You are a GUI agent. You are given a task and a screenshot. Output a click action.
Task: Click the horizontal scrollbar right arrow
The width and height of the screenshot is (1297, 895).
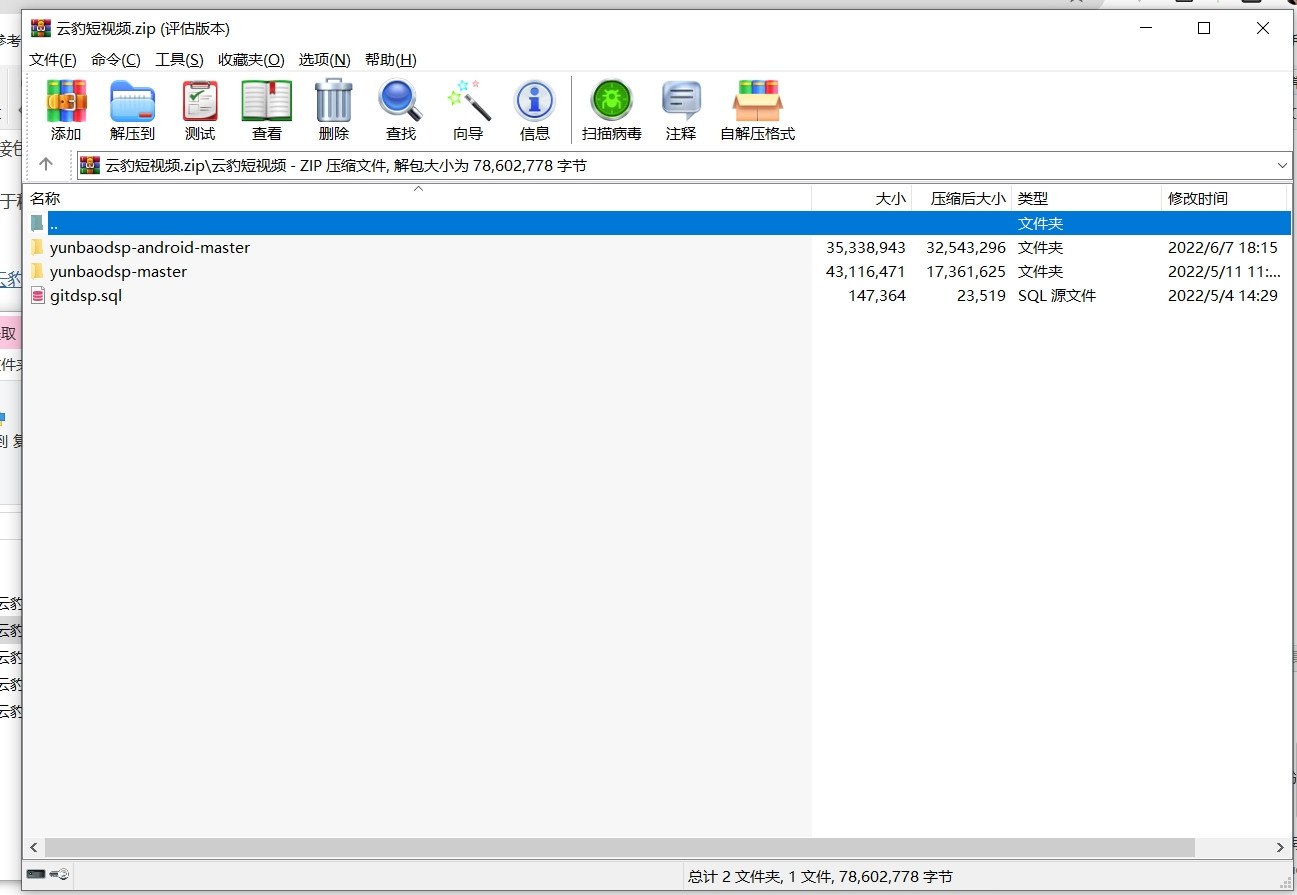(x=1280, y=847)
